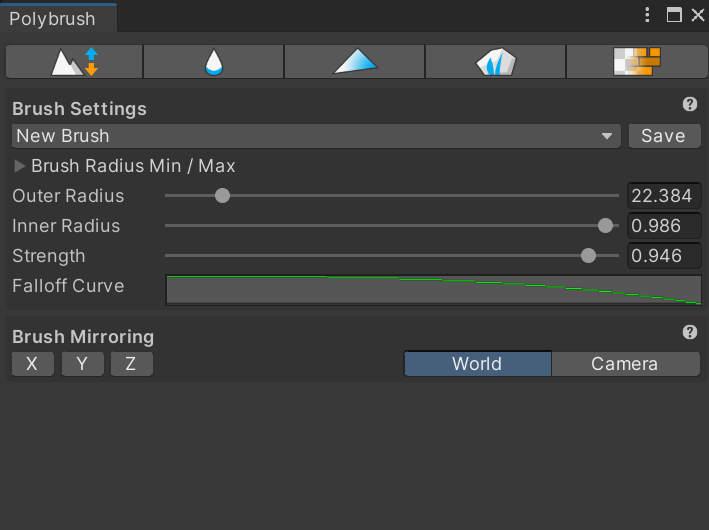The height and width of the screenshot is (530, 709).
Task: Click the Inner Radius label
Action: (66, 226)
